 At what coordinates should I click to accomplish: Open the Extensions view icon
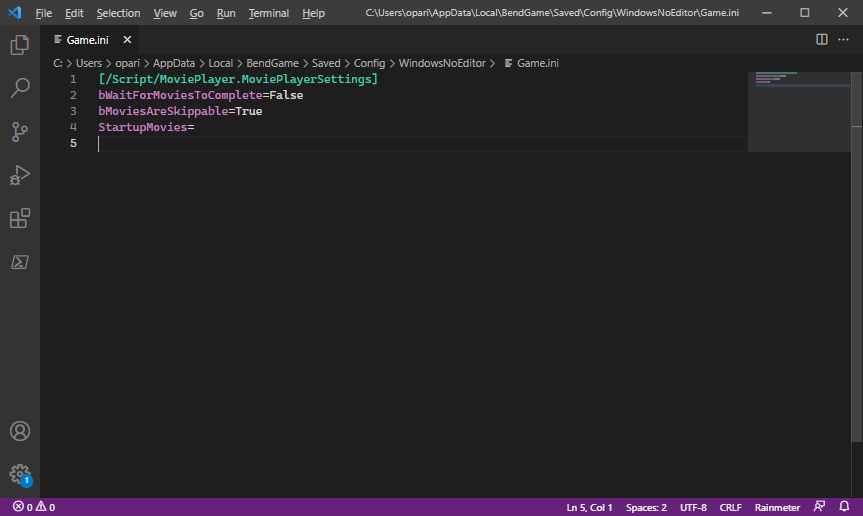click(x=20, y=218)
